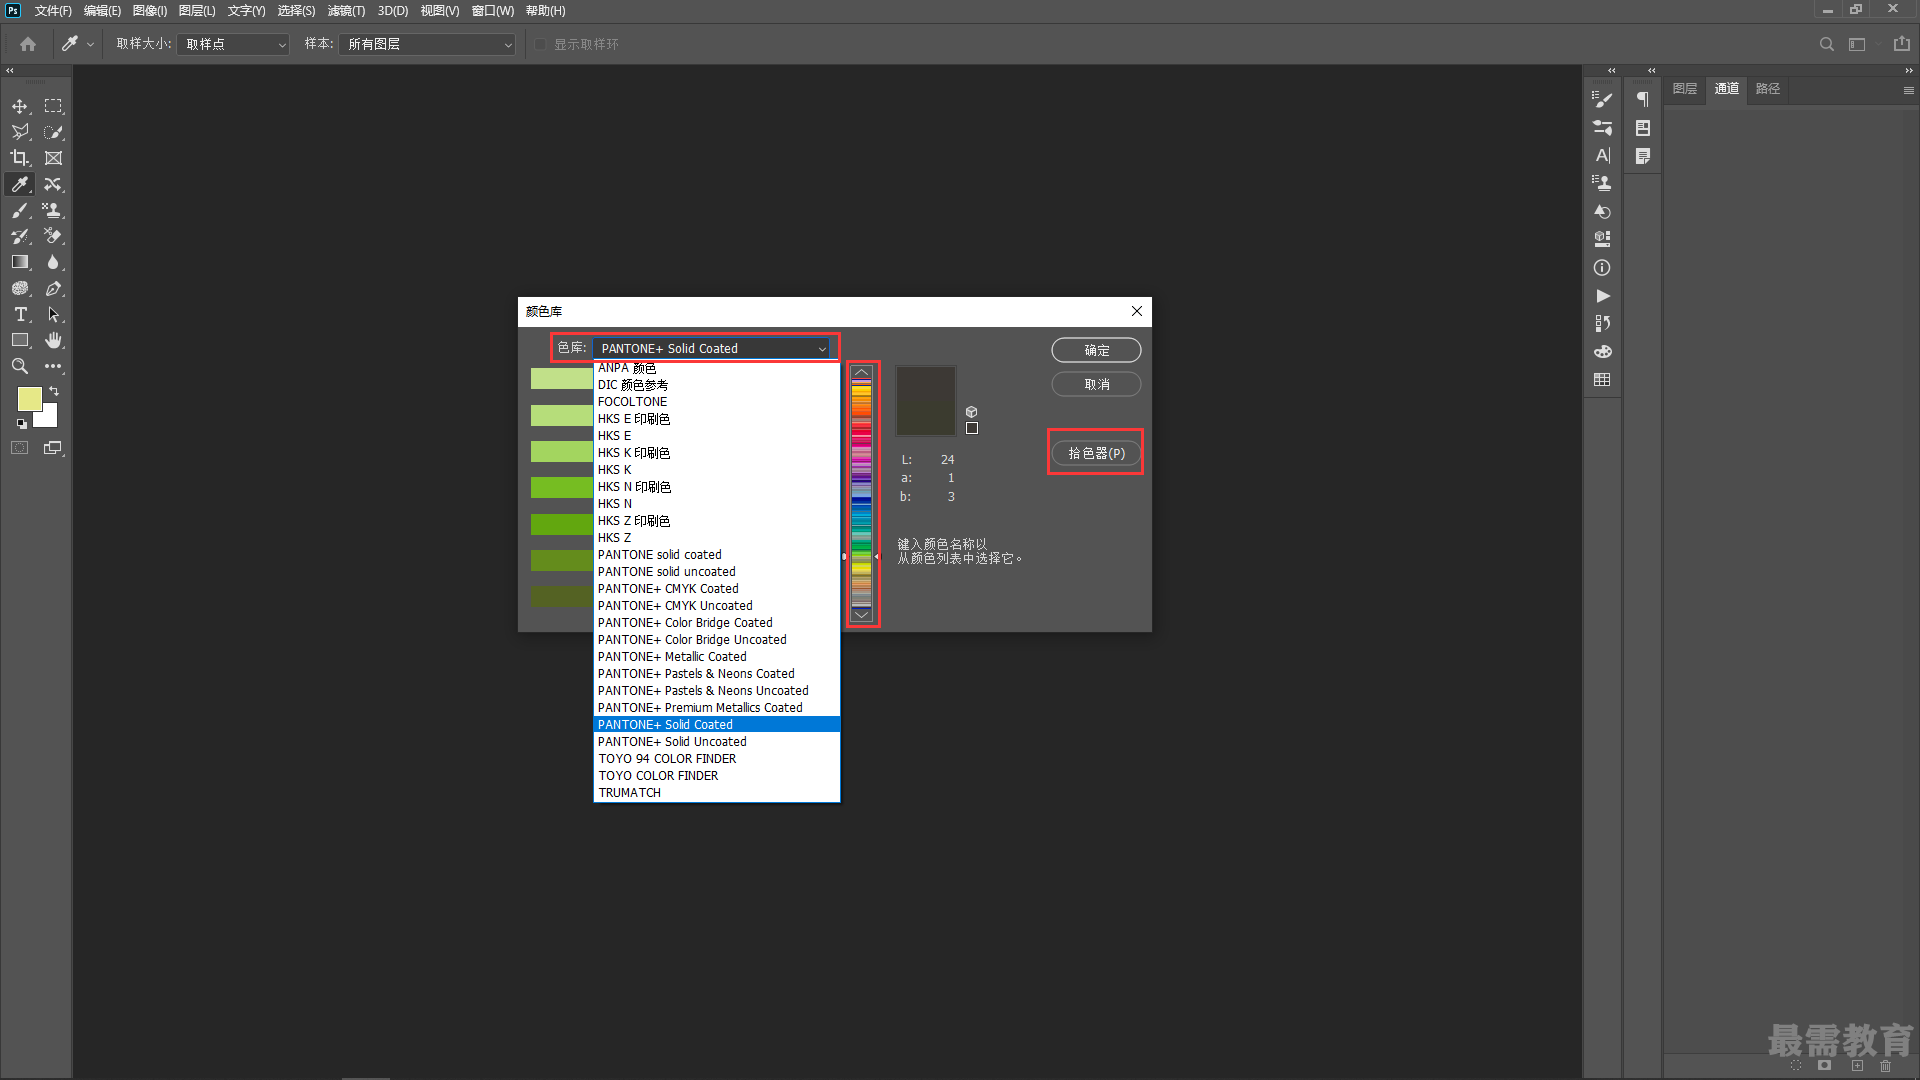Screen dimensions: 1920x1080
Task: Click the vertical color spectrum strip
Action: 861,494
